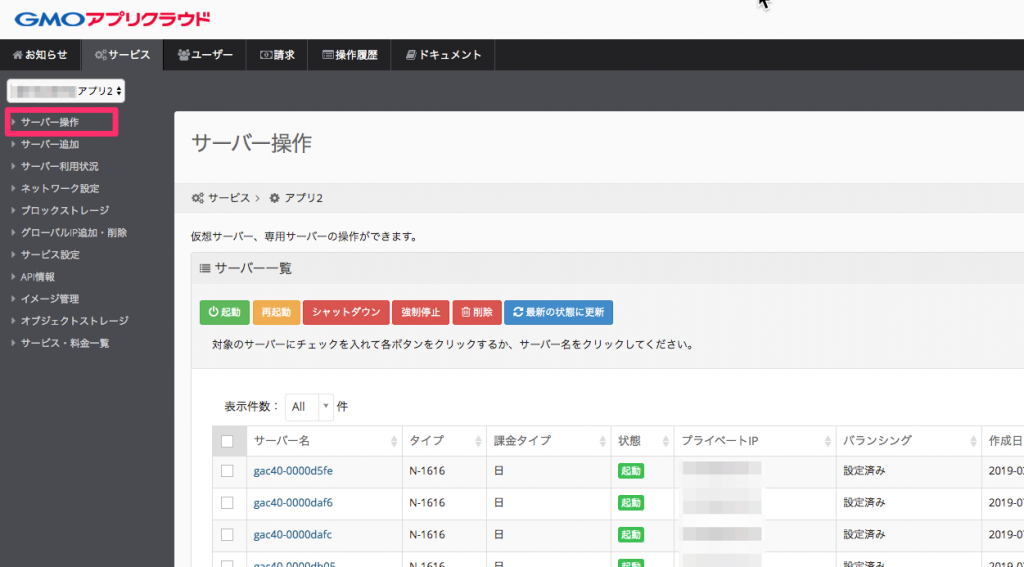Open the ユーザー tab
Image resolution: width=1024 pixels, height=567 pixels.
point(205,55)
